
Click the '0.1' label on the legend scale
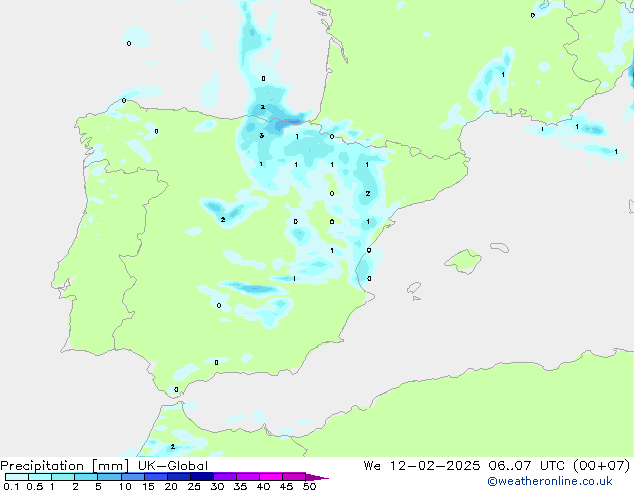click(x=11, y=486)
